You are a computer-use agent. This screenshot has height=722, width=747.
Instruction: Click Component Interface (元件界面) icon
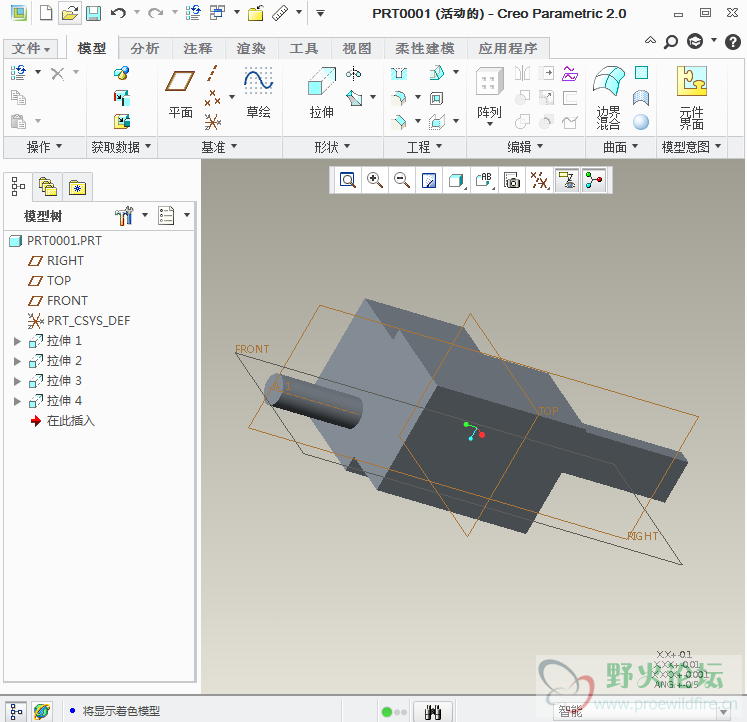(x=691, y=98)
